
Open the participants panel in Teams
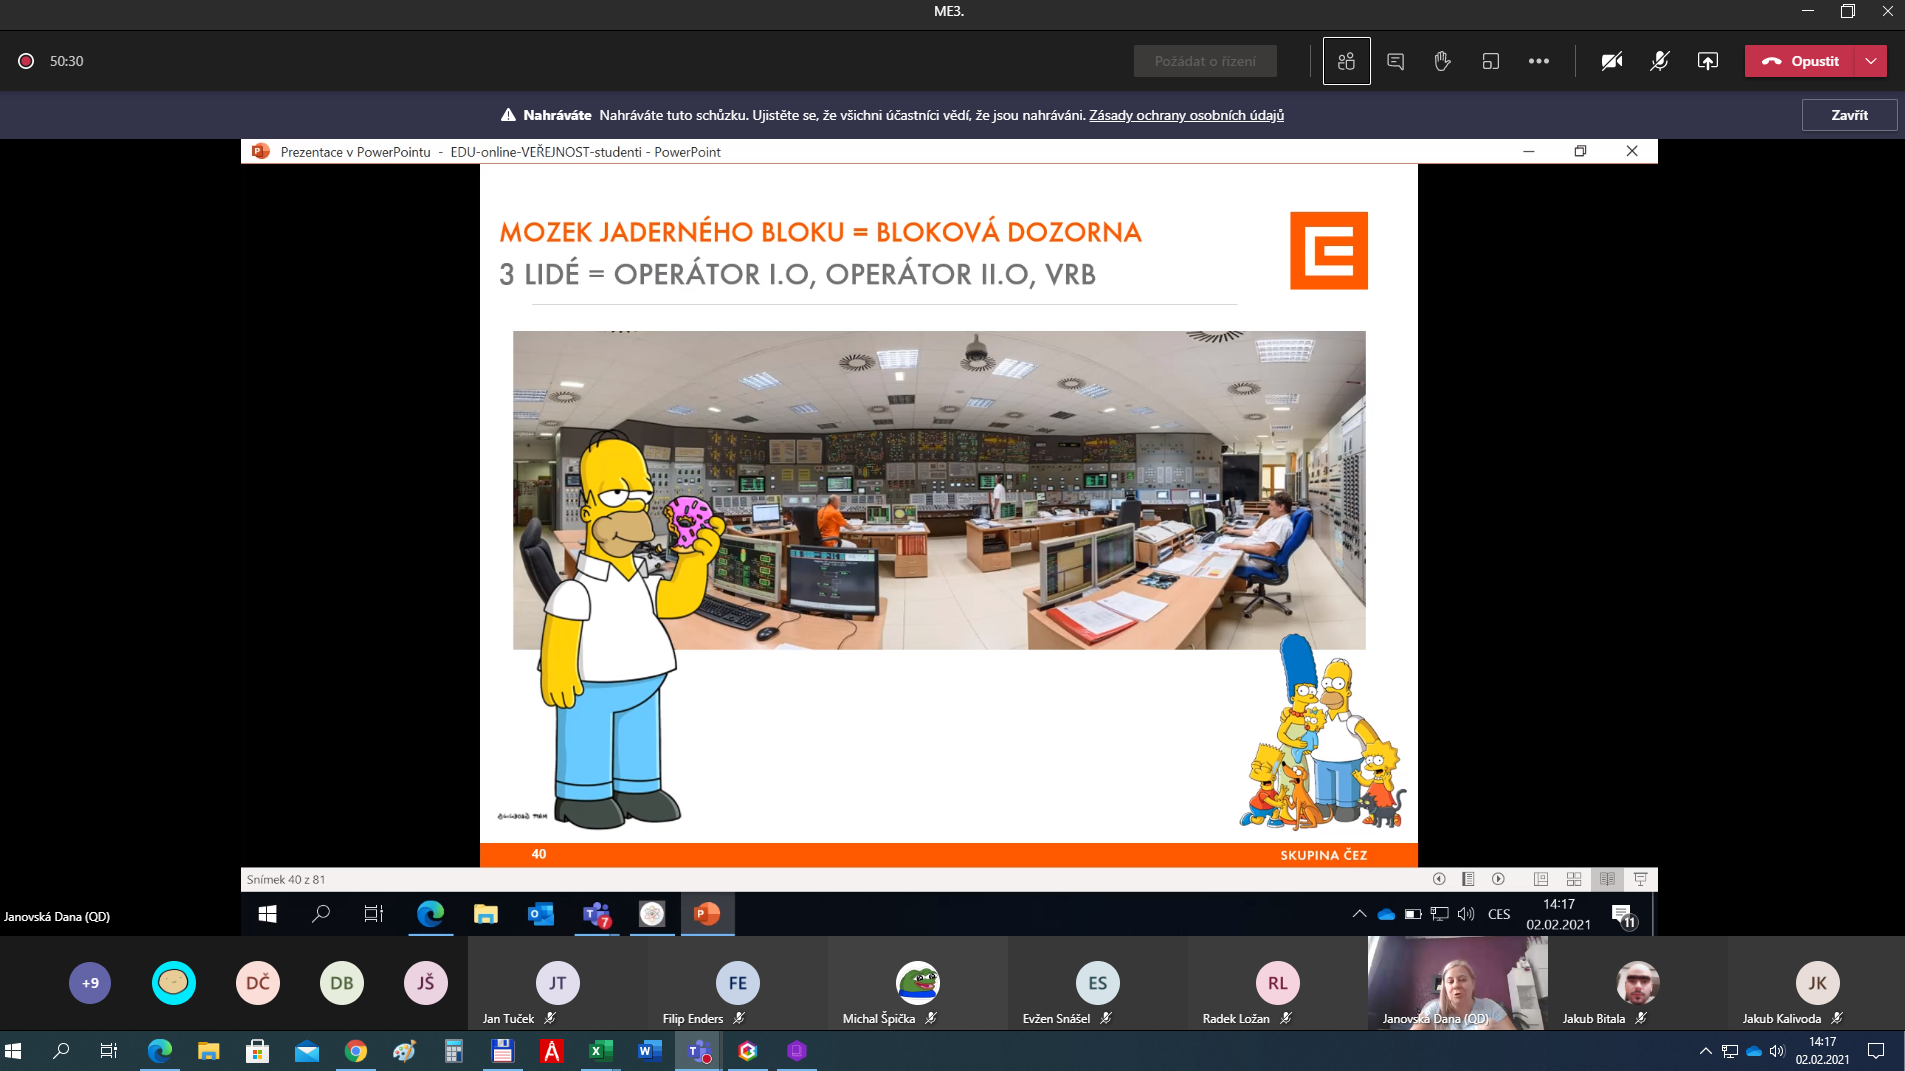(1346, 61)
